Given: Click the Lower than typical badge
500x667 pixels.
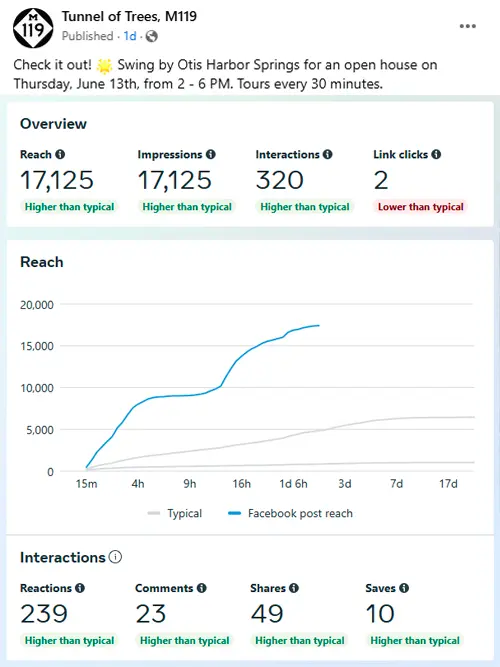Looking at the screenshot, I should point(420,207).
